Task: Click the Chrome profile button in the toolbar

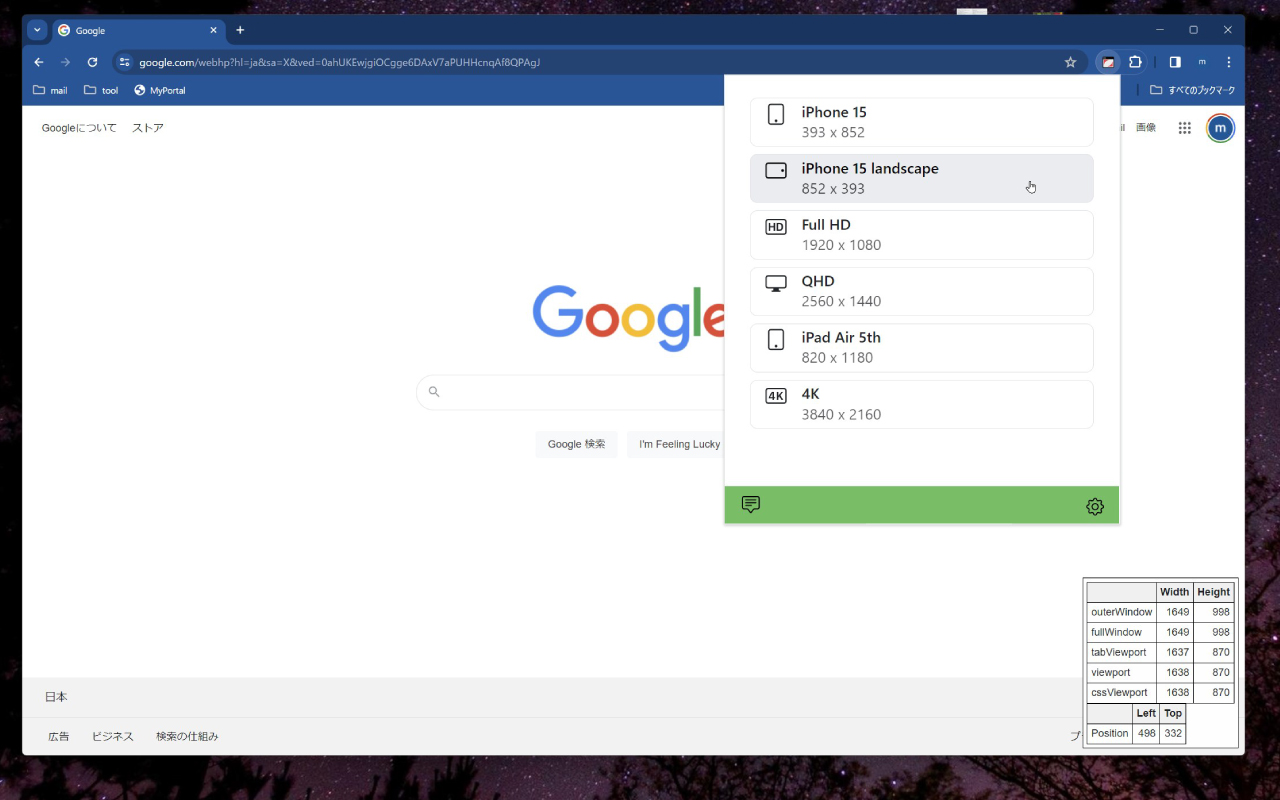Action: [1202, 62]
